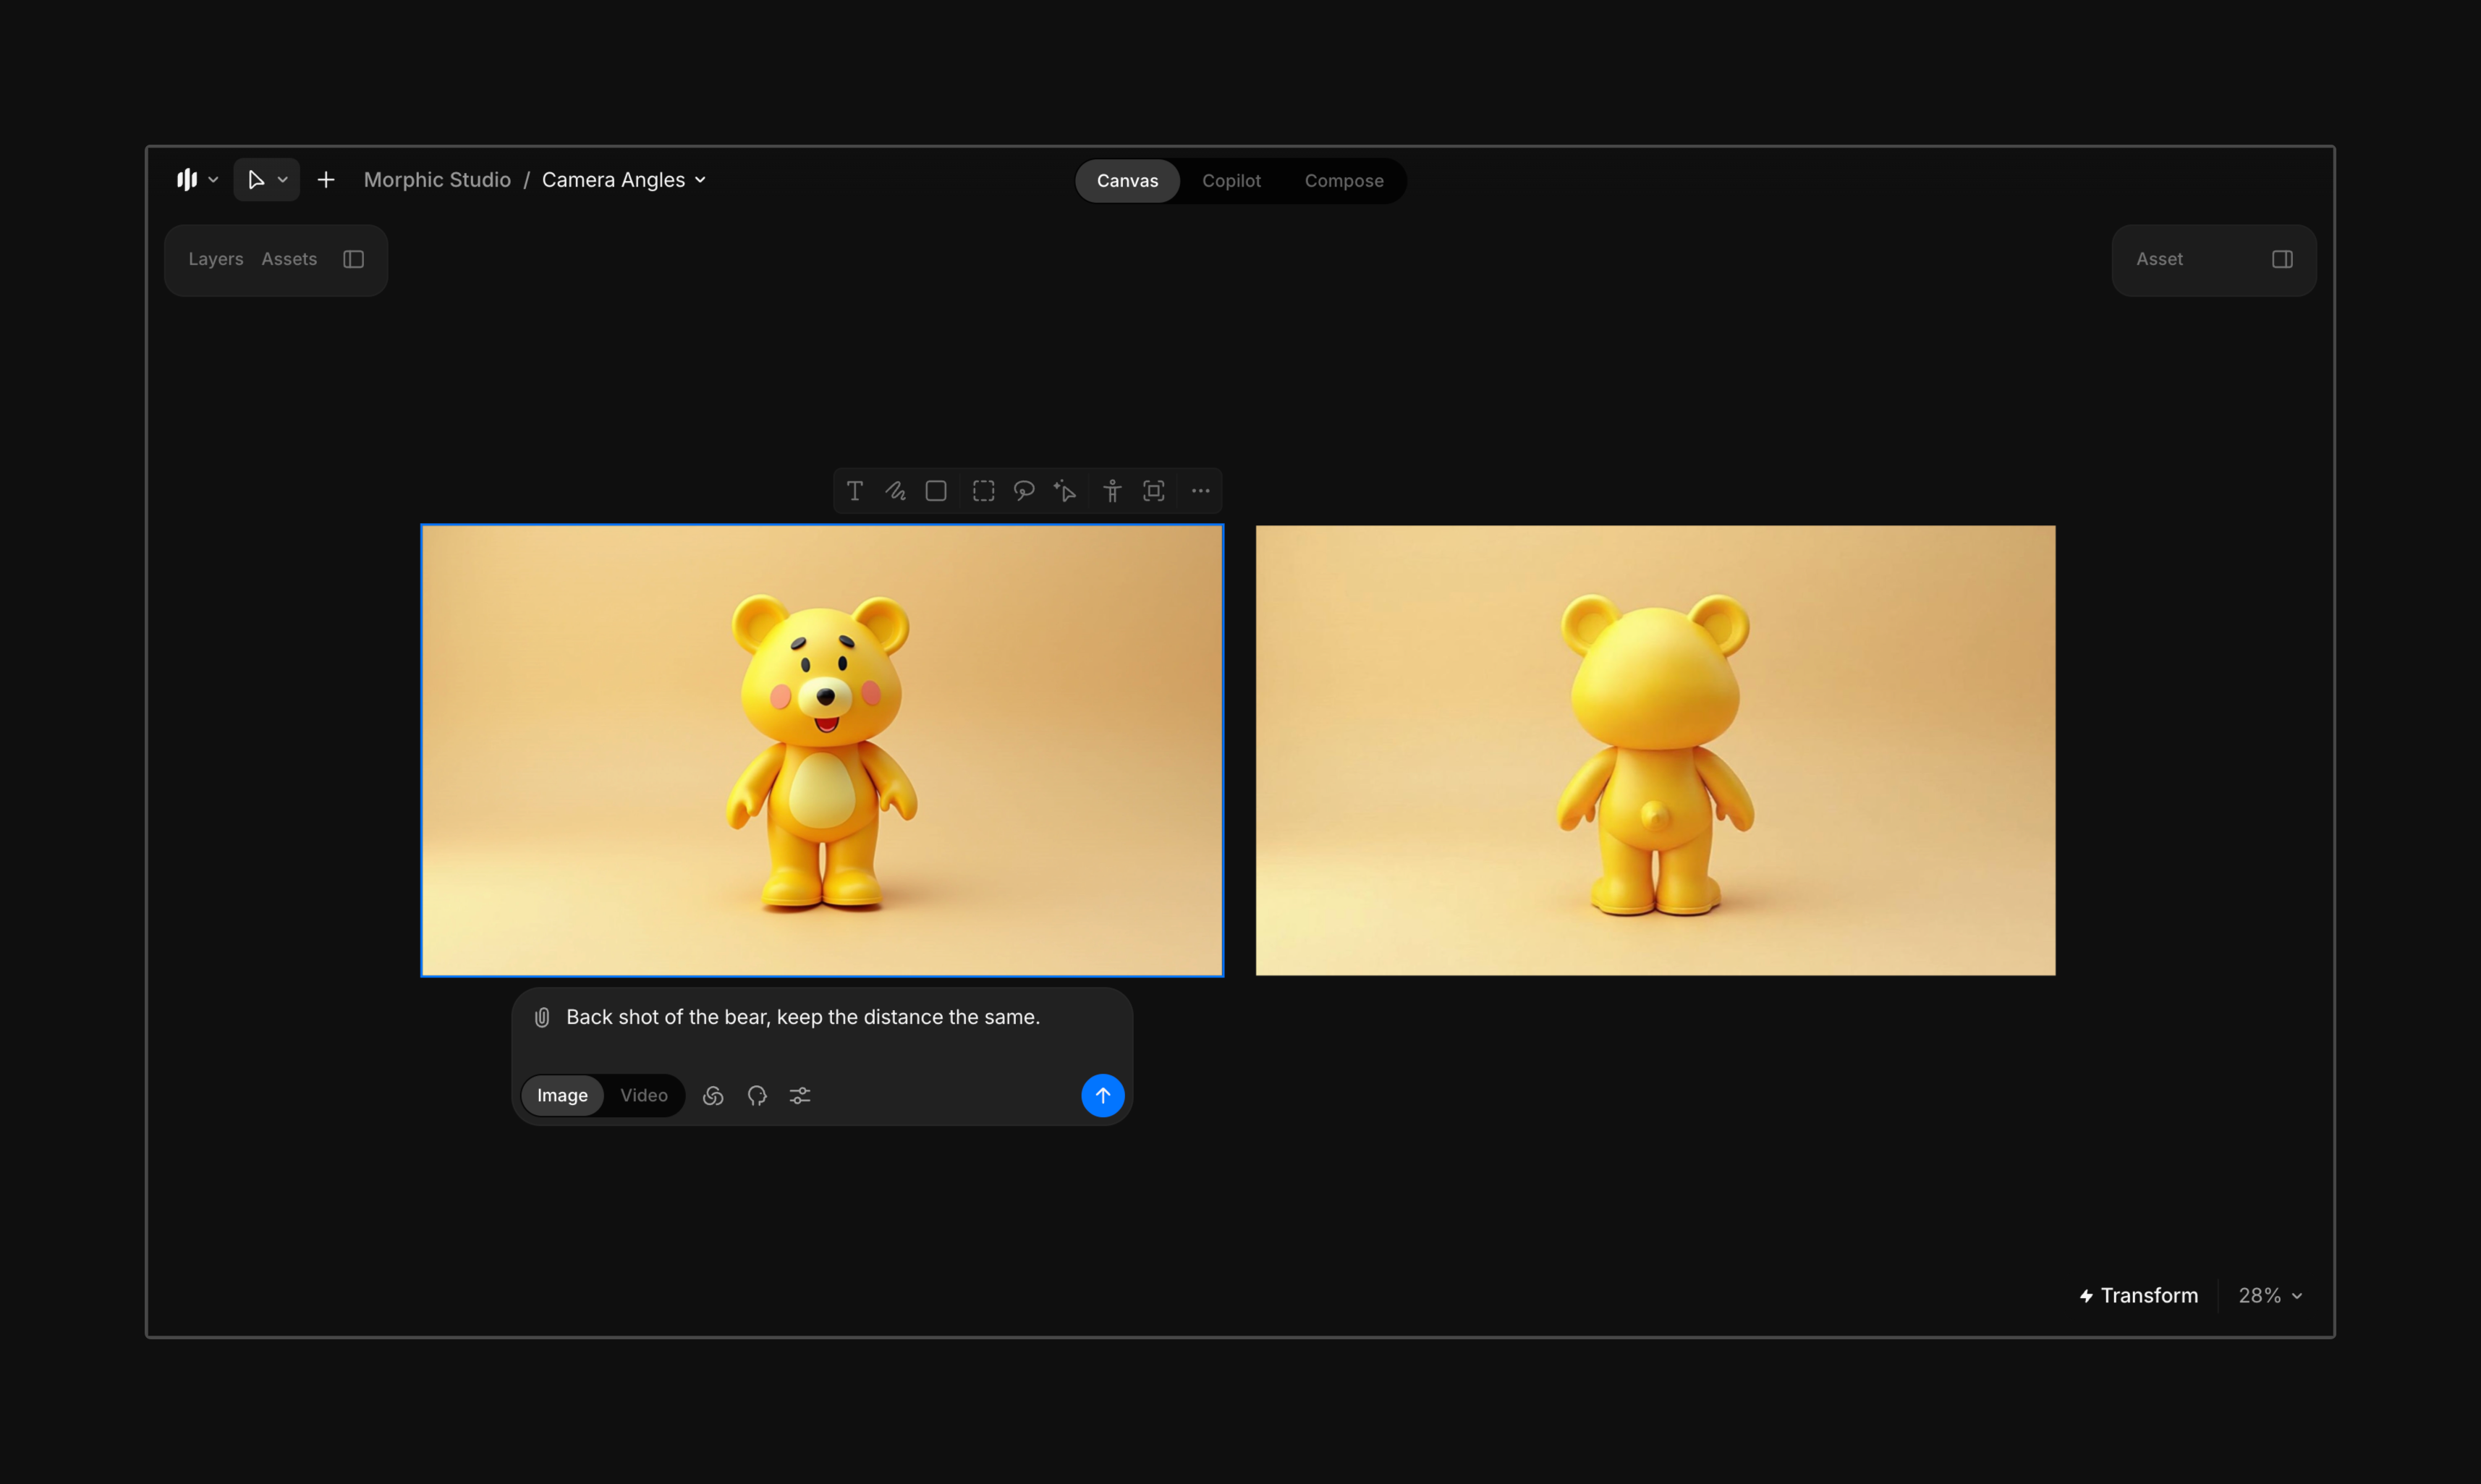
Task: Select the Text tool in floating toolbar
Action: [x=855, y=491]
